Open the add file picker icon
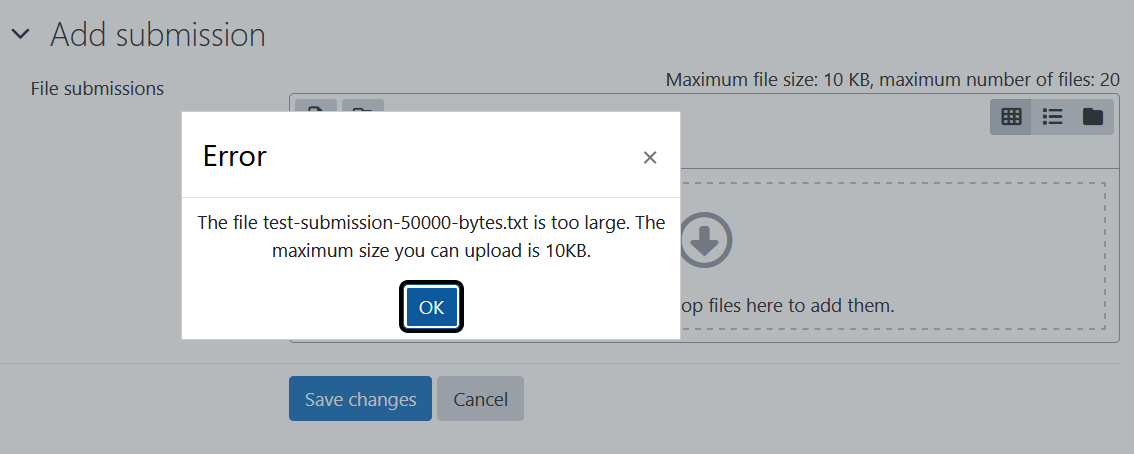 tap(316, 106)
